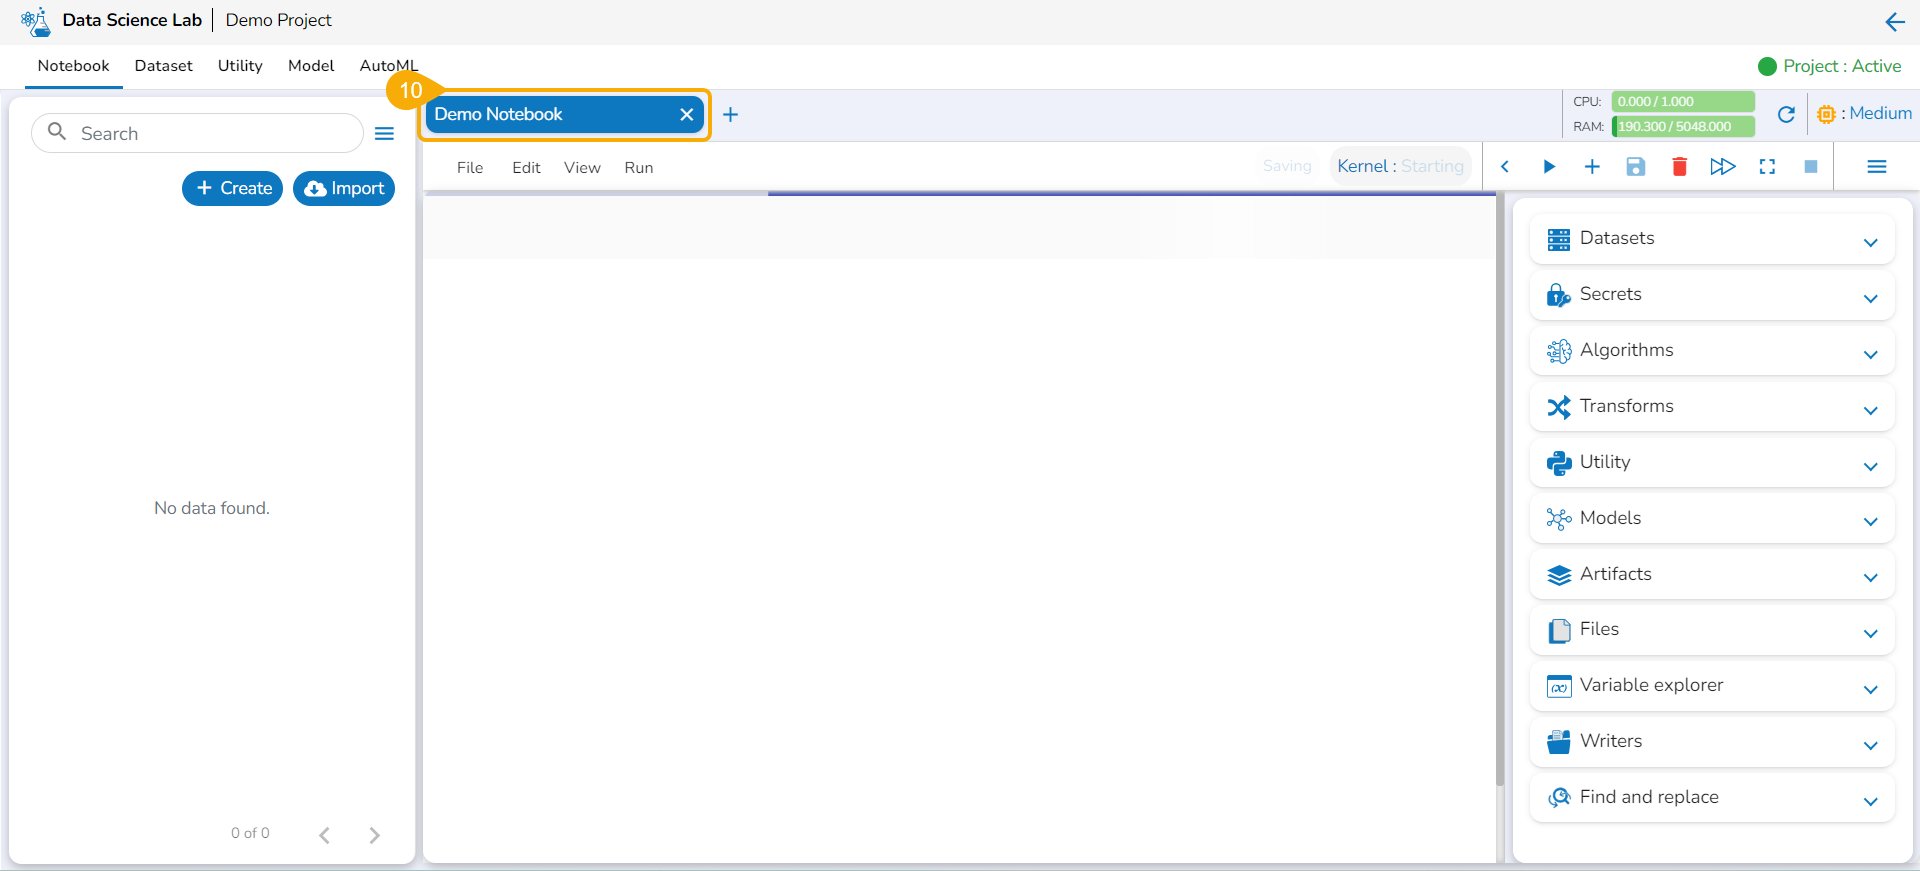Switch to the Notebook tab
The height and width of the screenshot is (871, 1920).
click(x=74, y=66)
